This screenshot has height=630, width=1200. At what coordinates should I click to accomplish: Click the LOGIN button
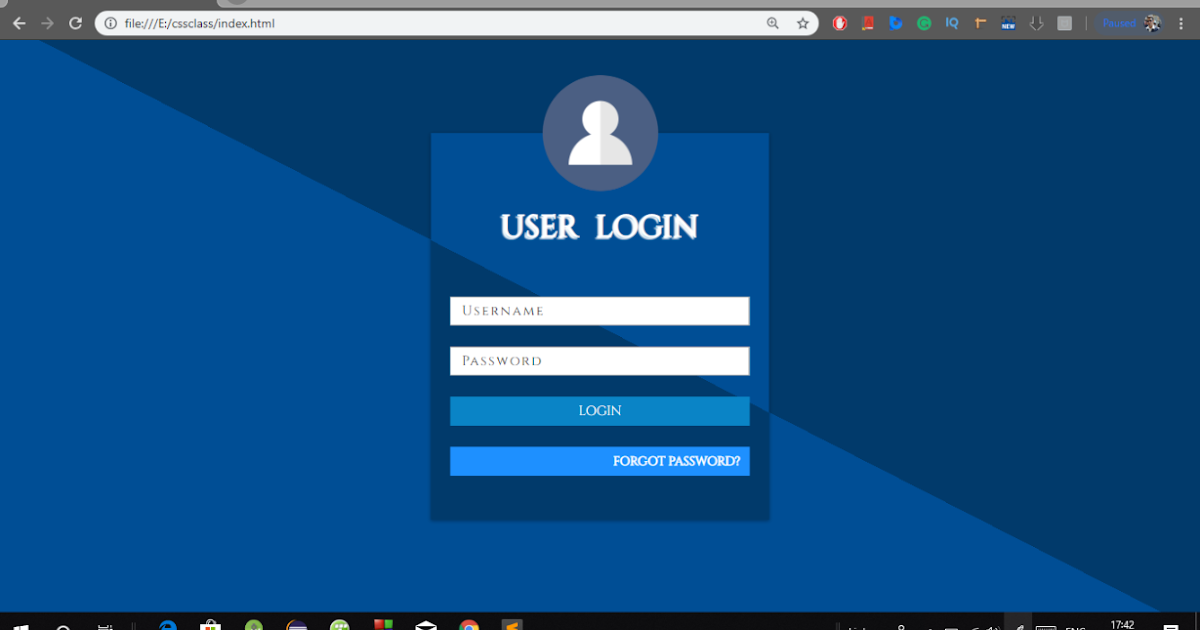599,411
